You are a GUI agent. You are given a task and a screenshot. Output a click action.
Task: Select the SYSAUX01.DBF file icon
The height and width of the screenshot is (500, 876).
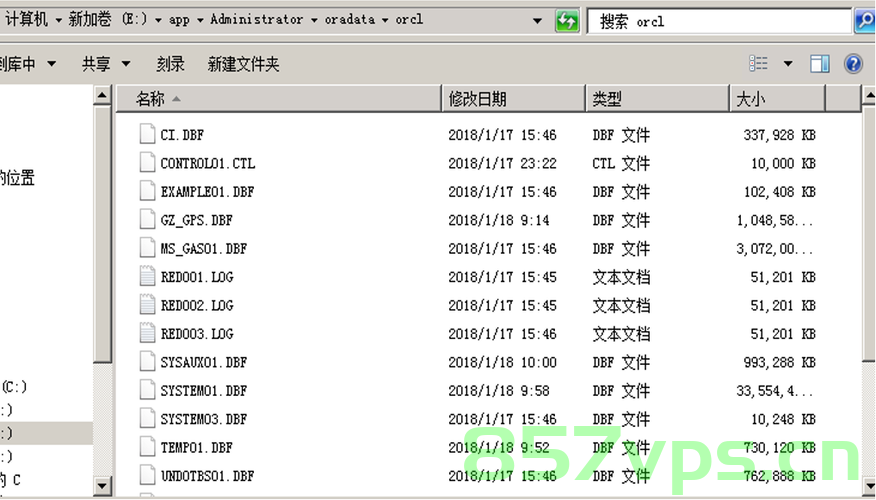[147, 362]
